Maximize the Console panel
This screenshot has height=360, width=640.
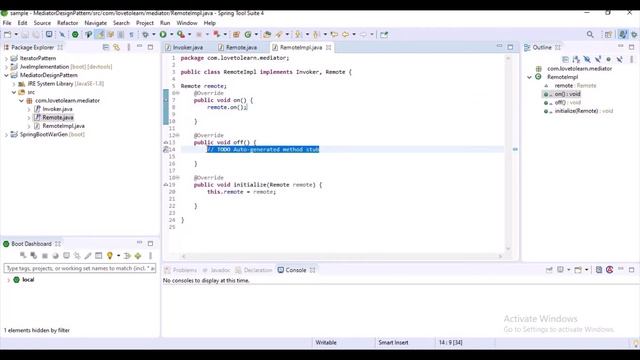tap(631, 269)
